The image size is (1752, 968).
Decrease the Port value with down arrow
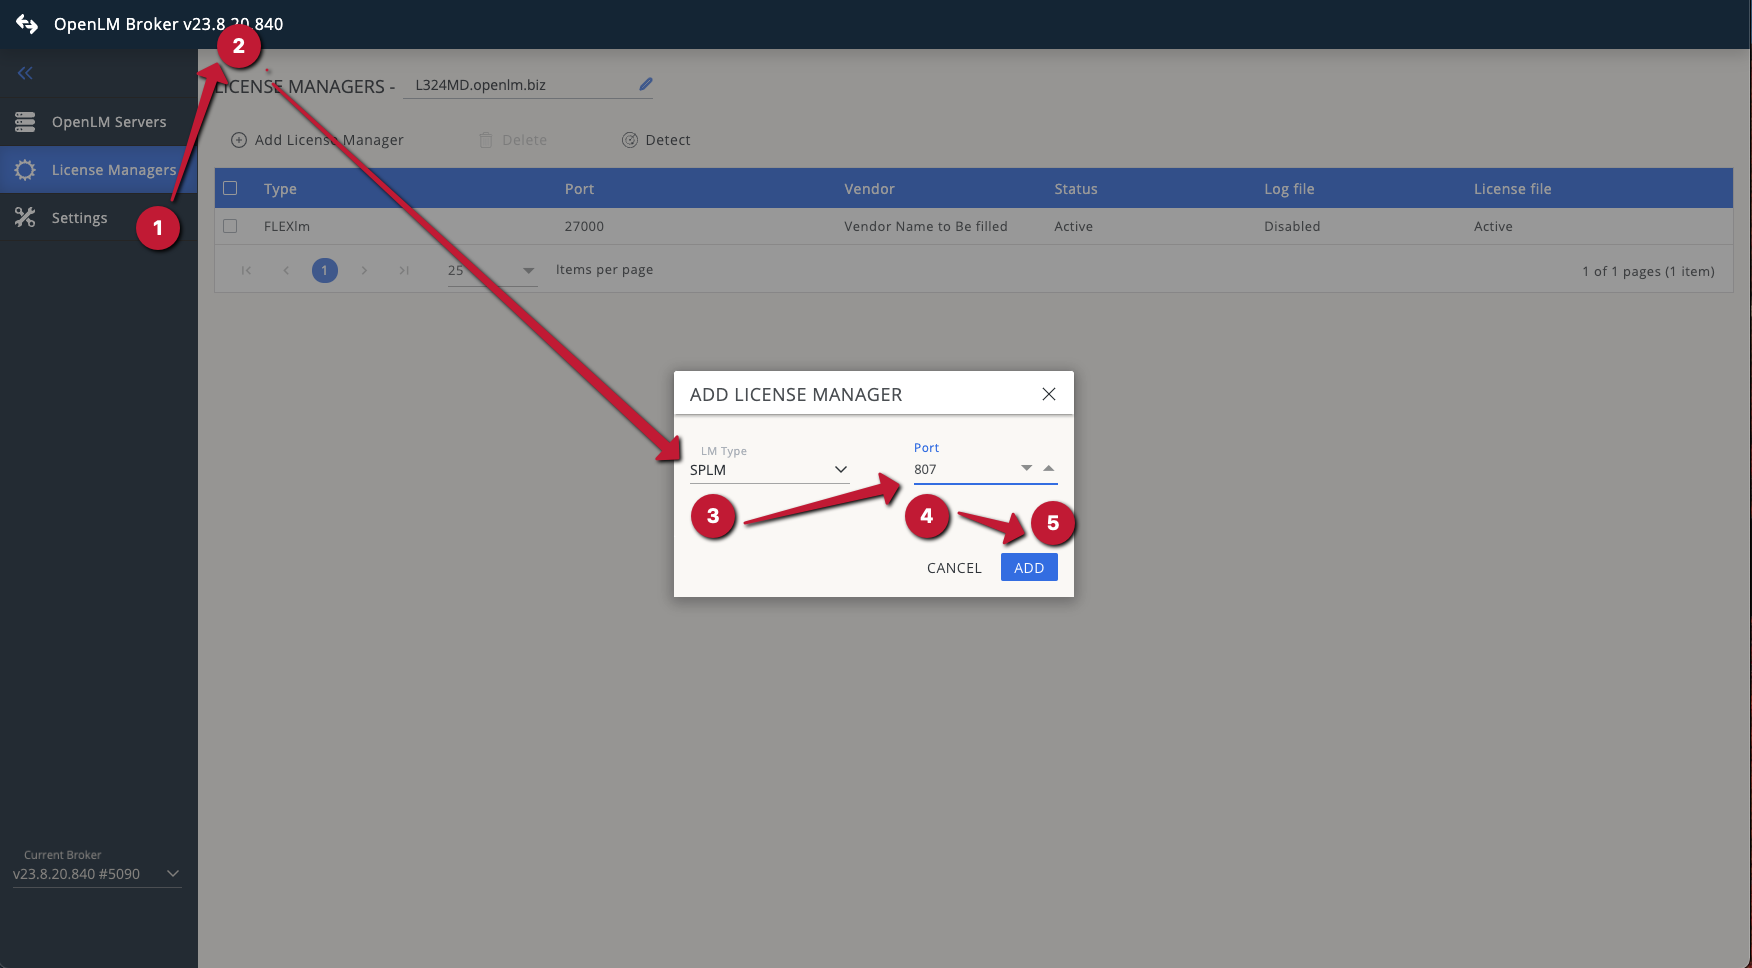[1026, 468]
